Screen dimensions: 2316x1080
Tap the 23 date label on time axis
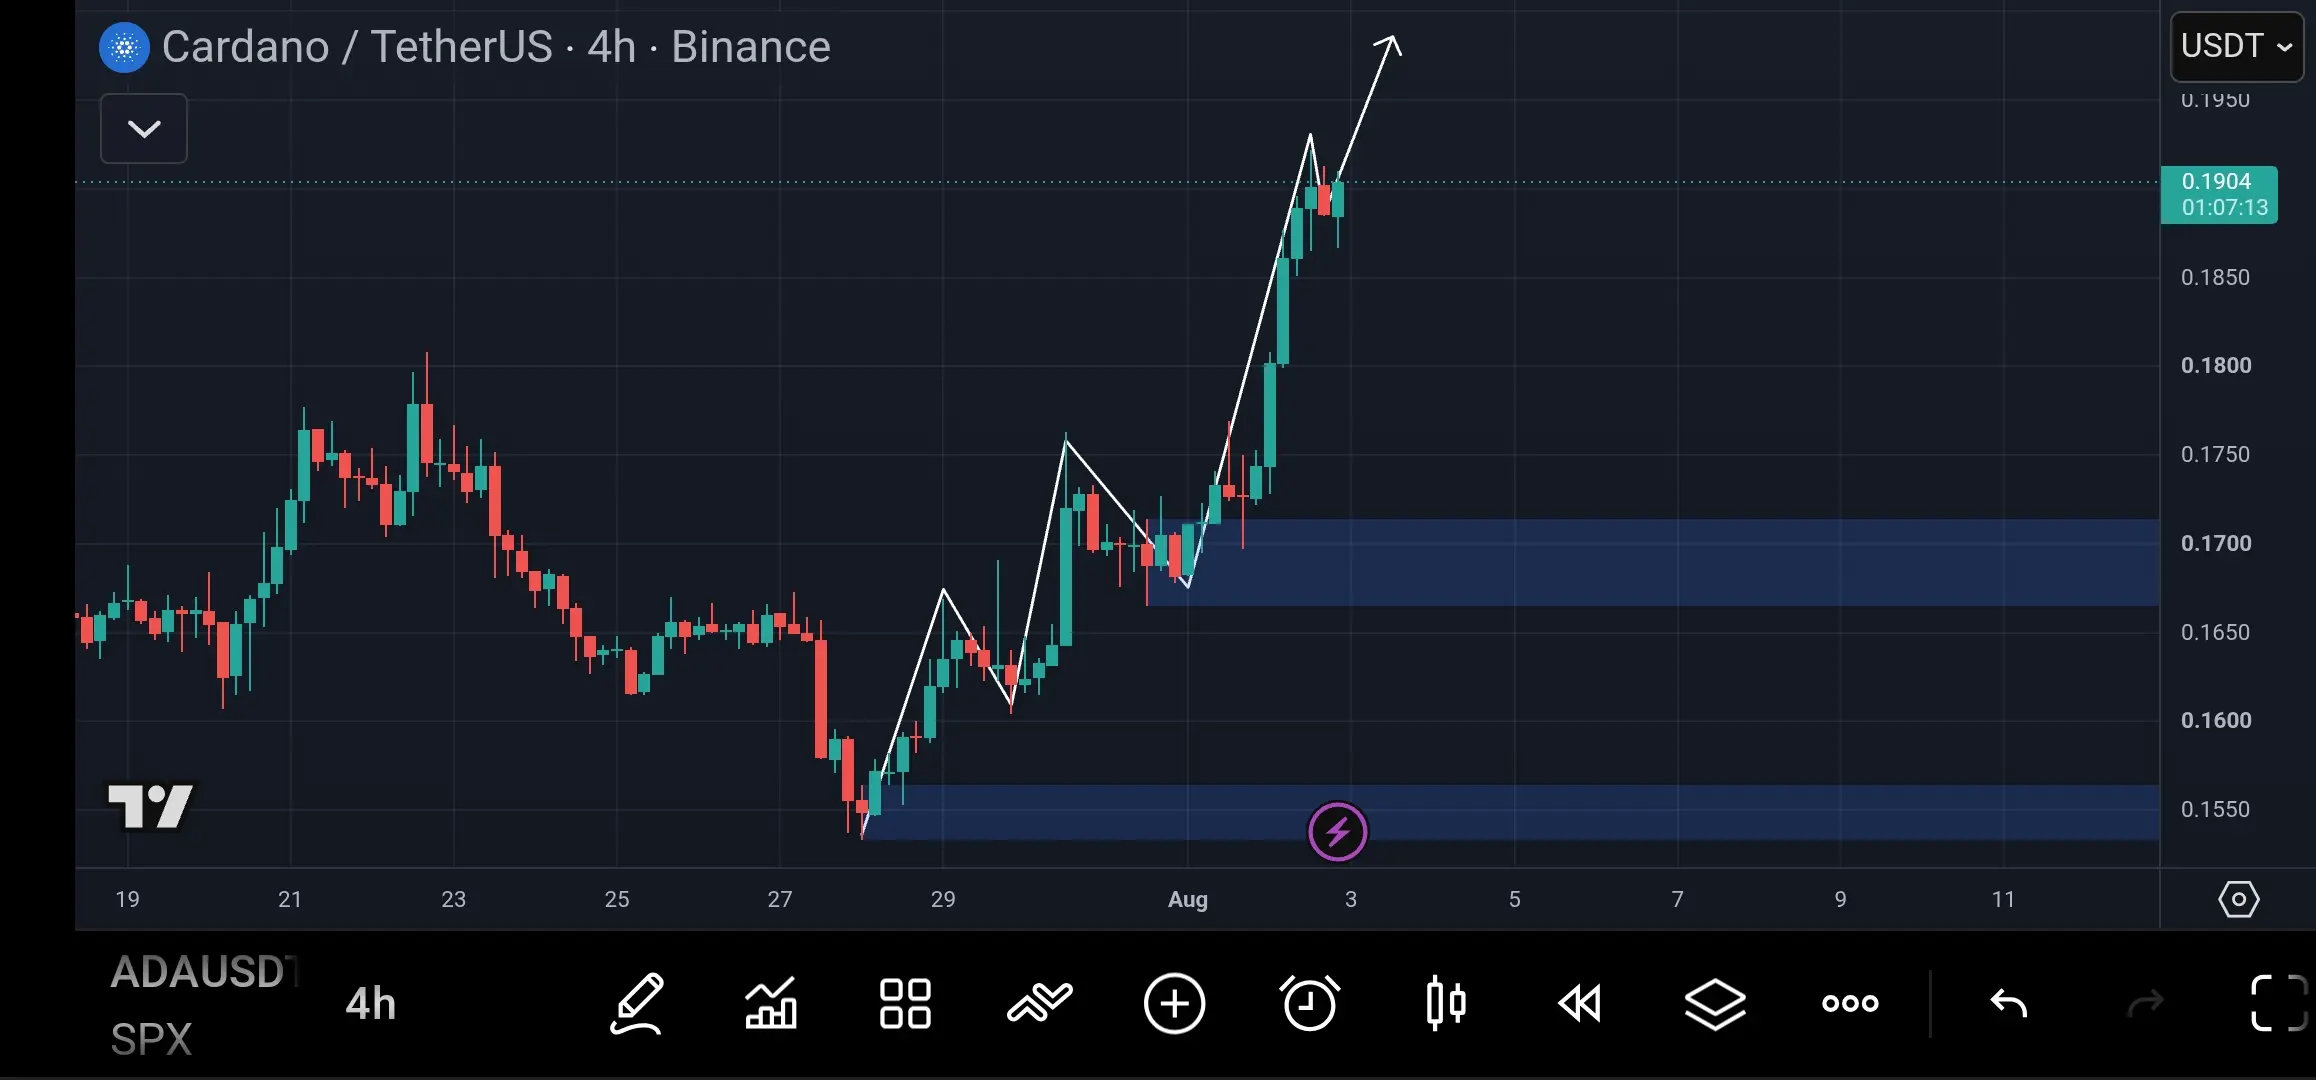tap(454, 899)
